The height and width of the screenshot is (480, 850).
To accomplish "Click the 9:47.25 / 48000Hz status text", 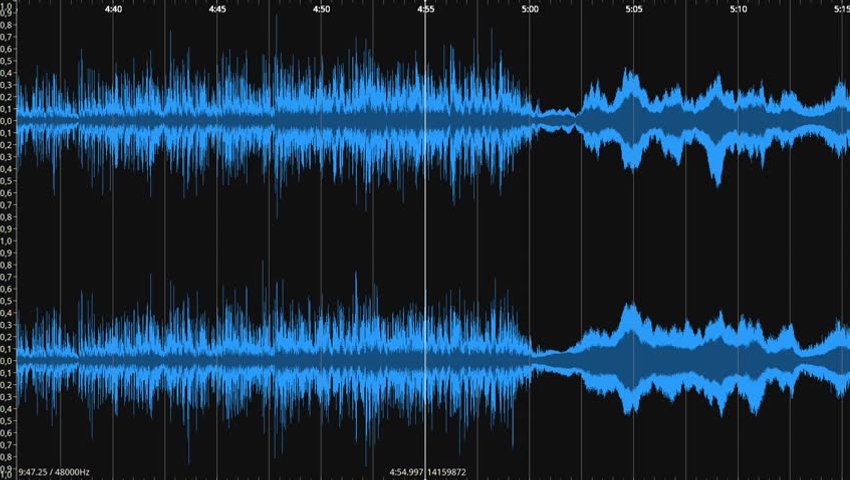I will [x=54, y=472].
